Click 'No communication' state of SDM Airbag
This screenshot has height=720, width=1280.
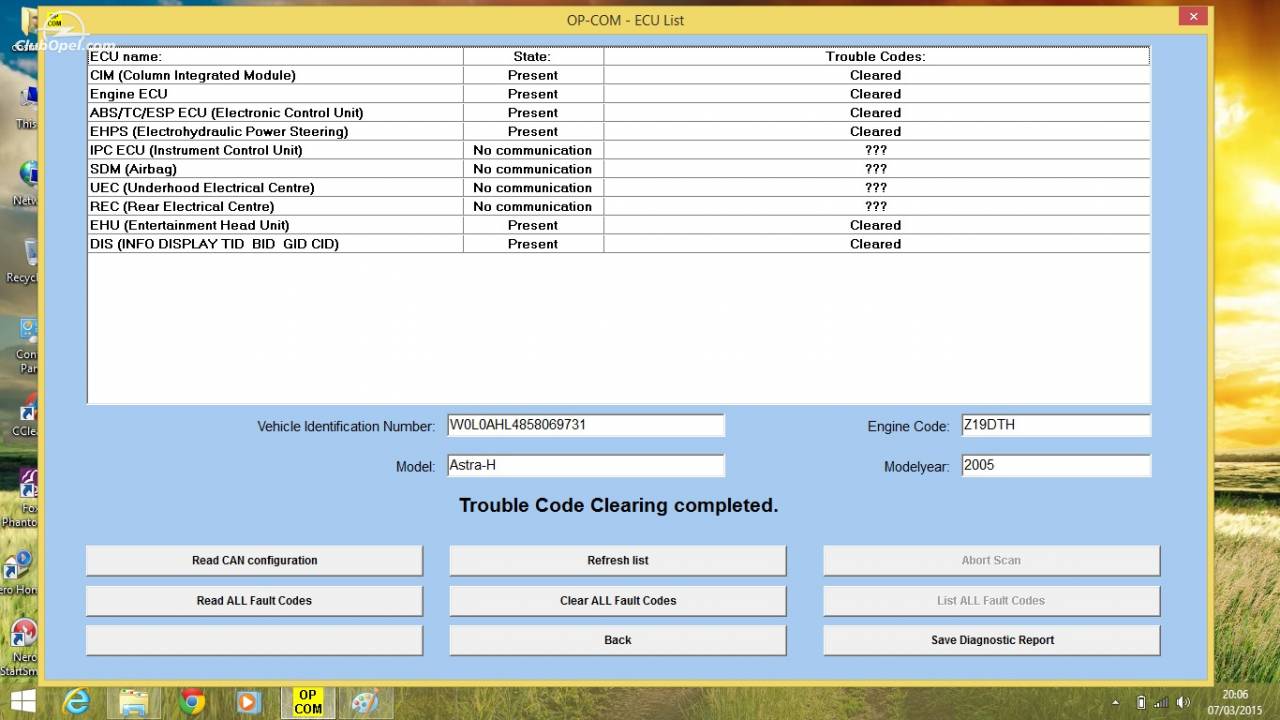533,169
